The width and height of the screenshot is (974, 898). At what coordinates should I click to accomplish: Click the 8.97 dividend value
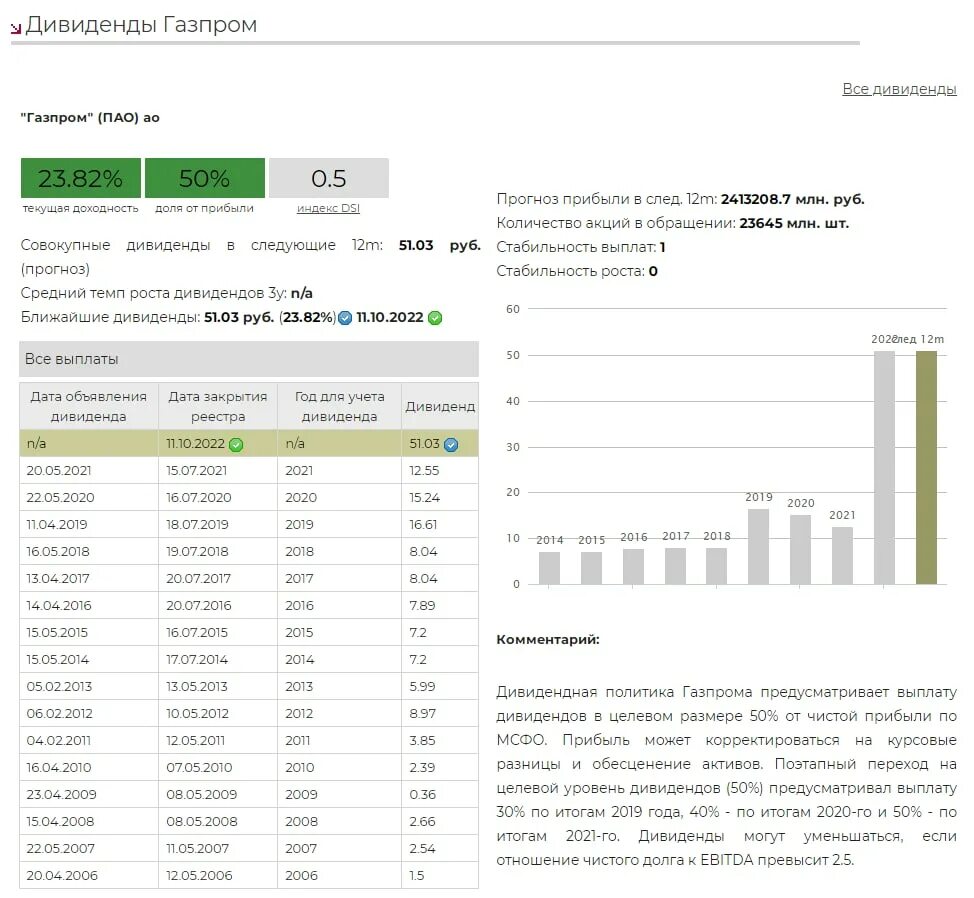[422, 714]
